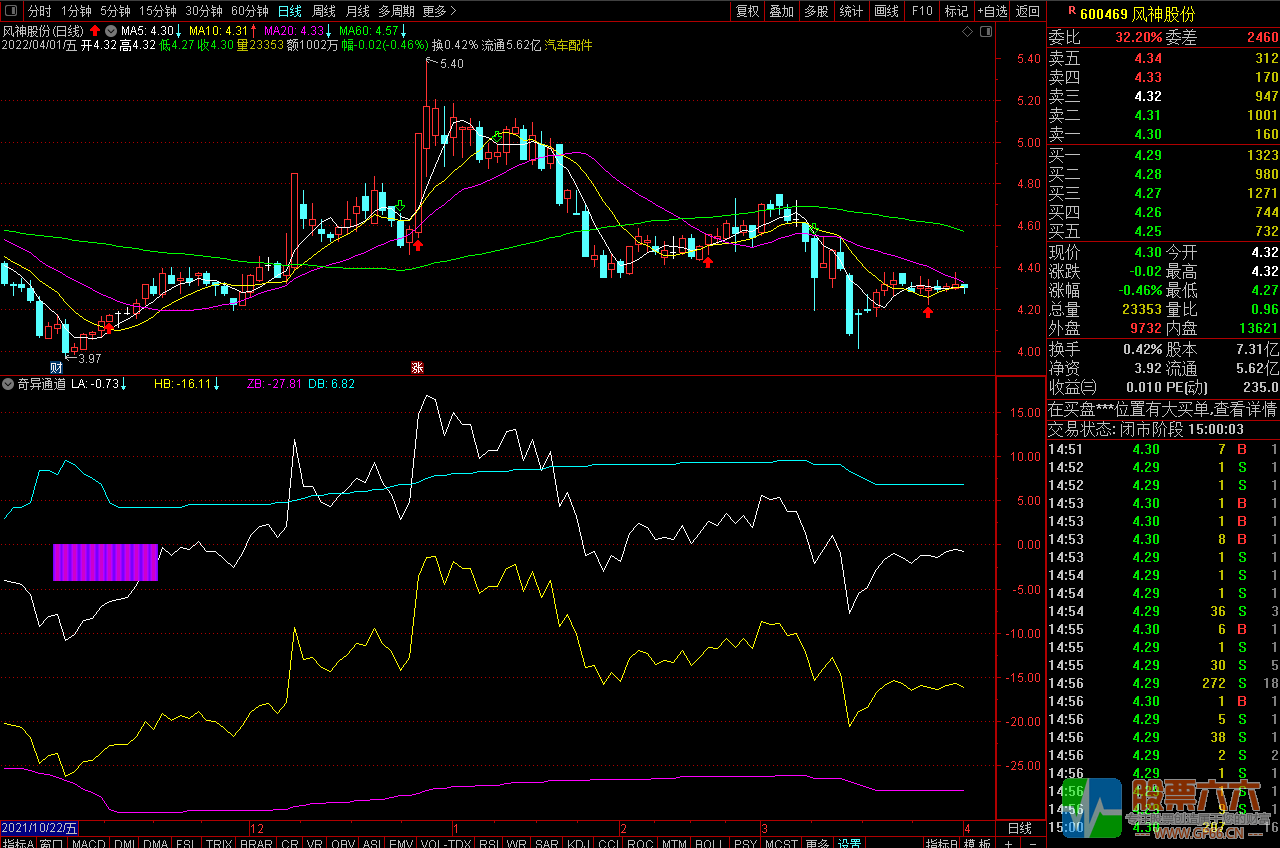
Task: Click the 窗口 tab at bottom
Action: coord(52,844)
